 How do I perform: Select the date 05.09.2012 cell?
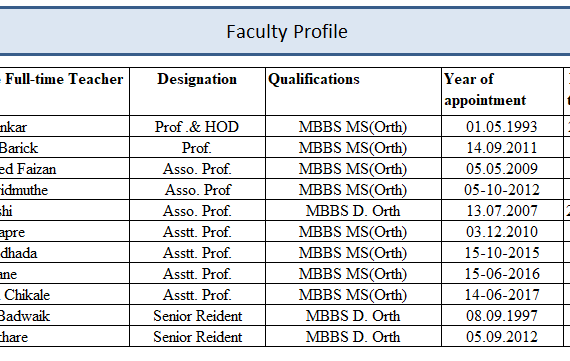[x=502, y=337]
